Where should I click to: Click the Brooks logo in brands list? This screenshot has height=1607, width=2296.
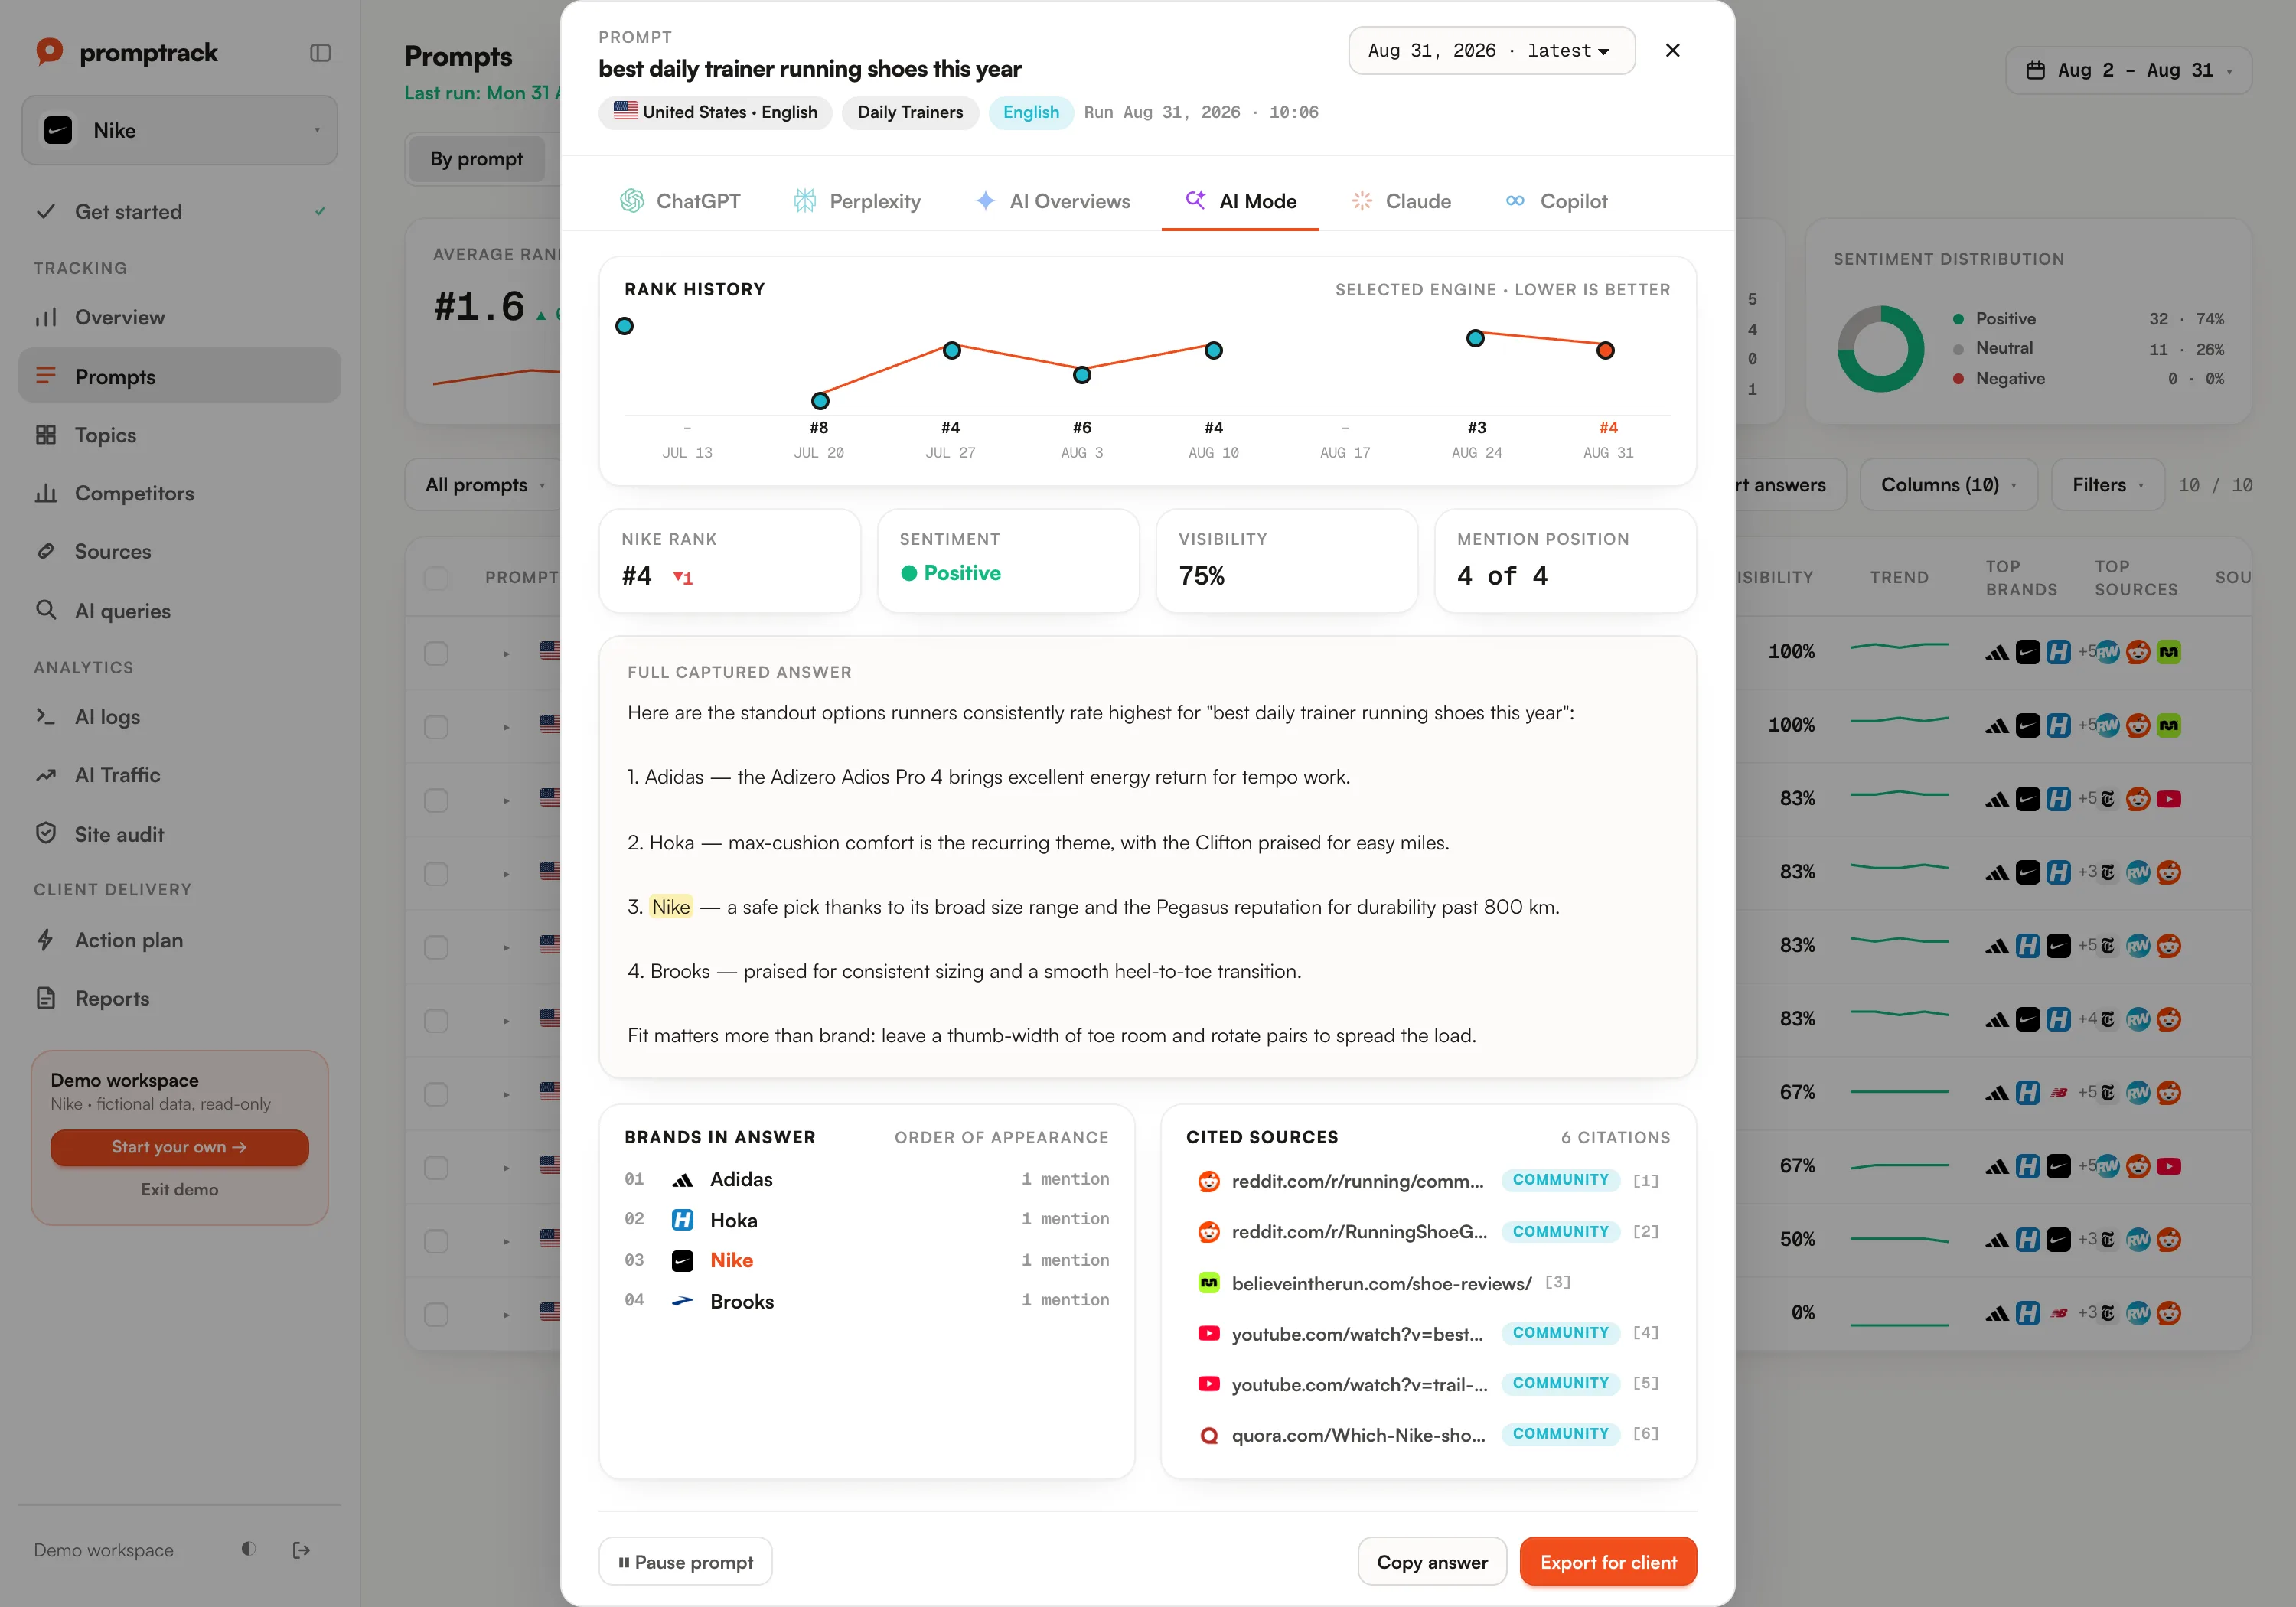tap(682, 1301)
